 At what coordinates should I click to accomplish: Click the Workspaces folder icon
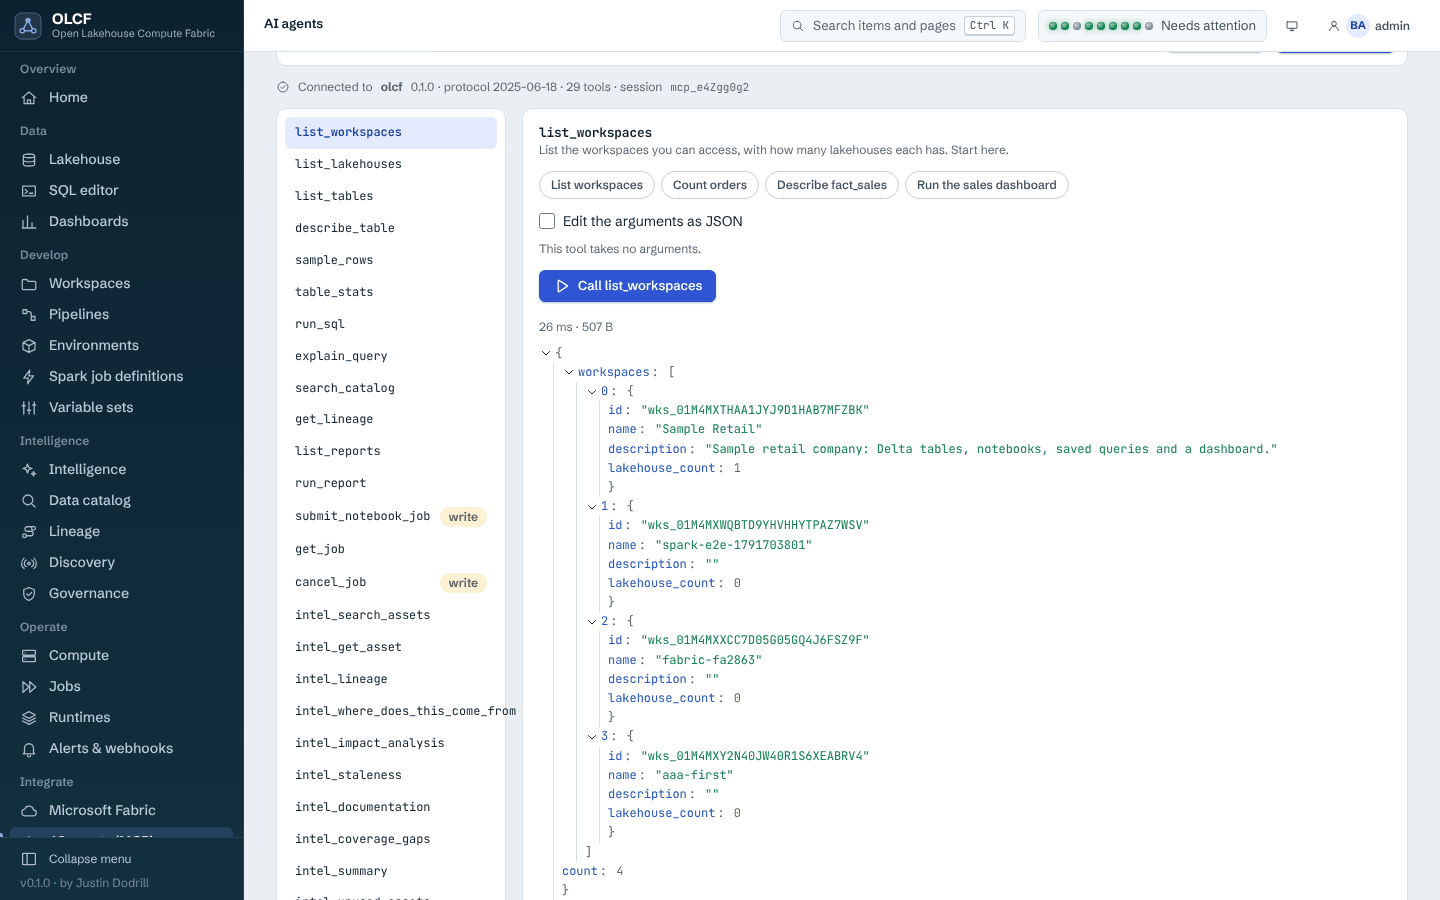[x=29, y=284]
